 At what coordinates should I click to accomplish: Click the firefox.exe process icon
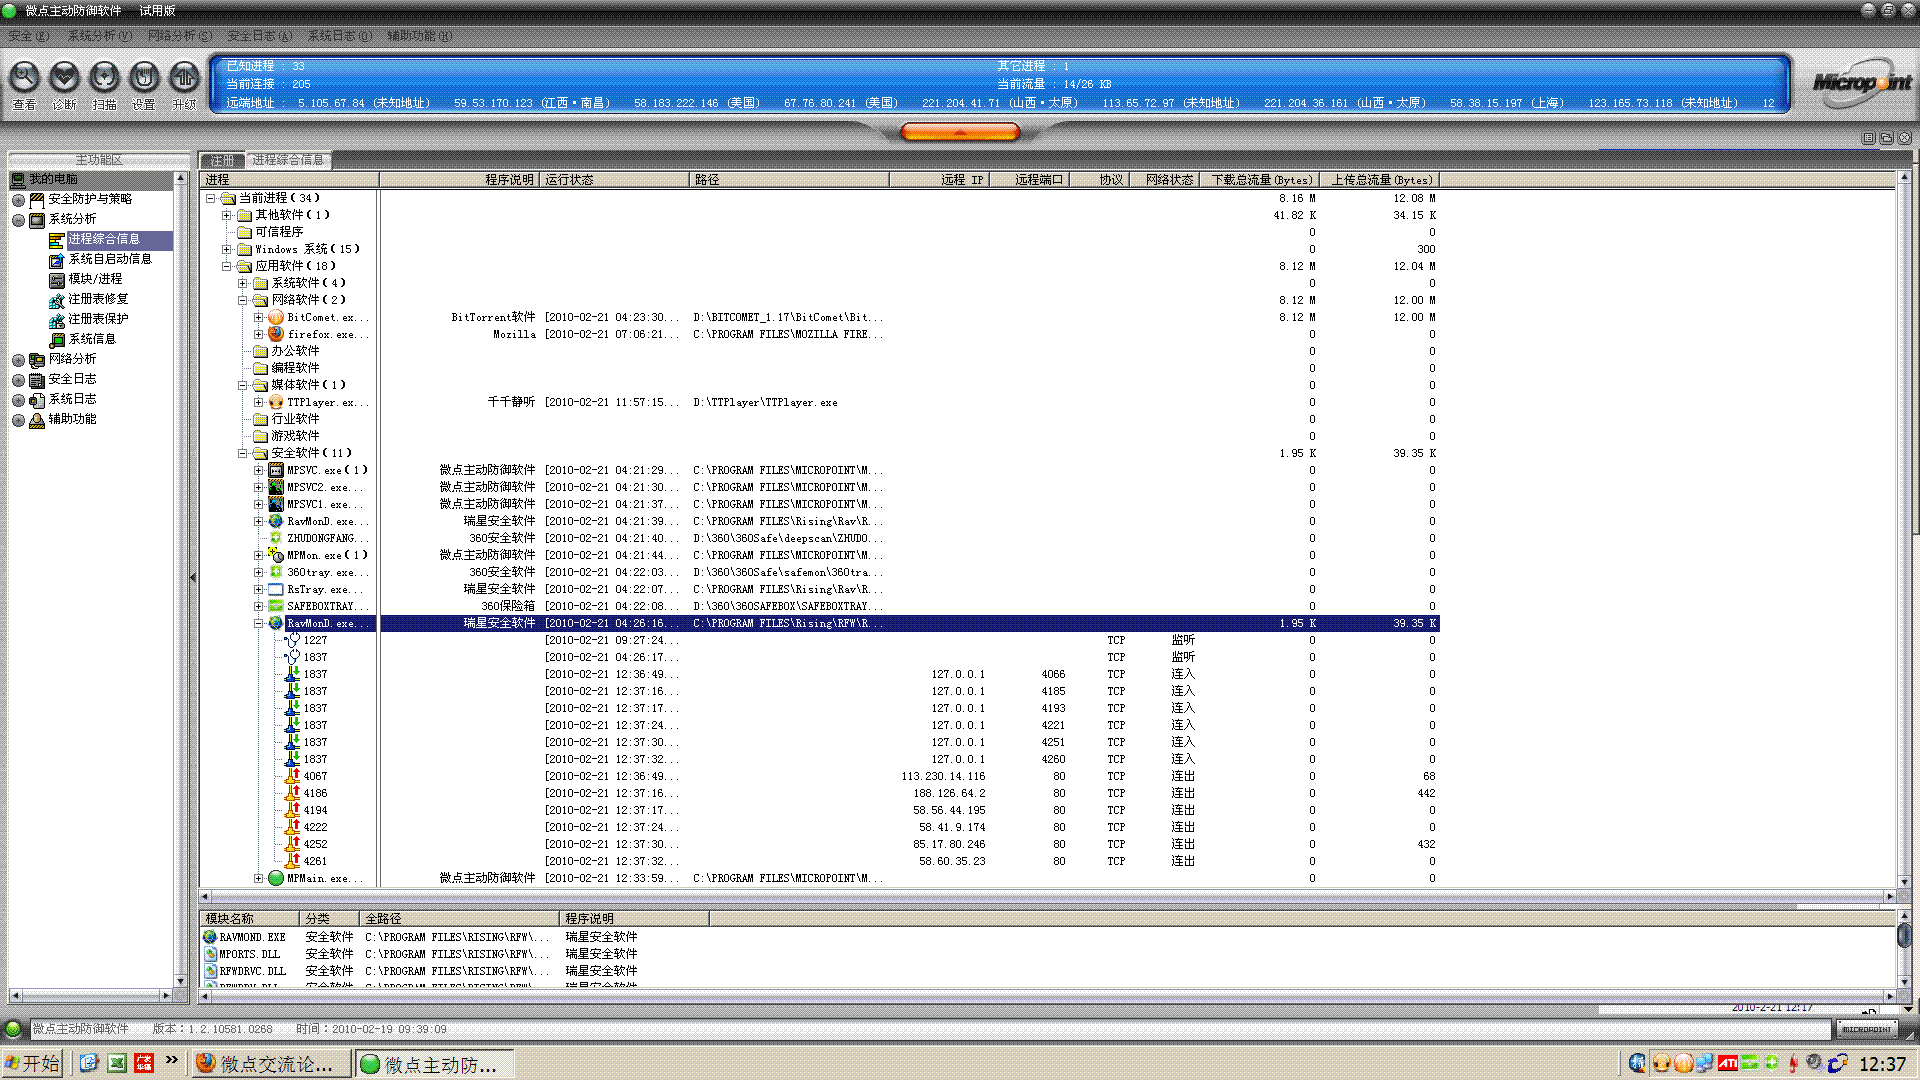[x=276, y=335]
